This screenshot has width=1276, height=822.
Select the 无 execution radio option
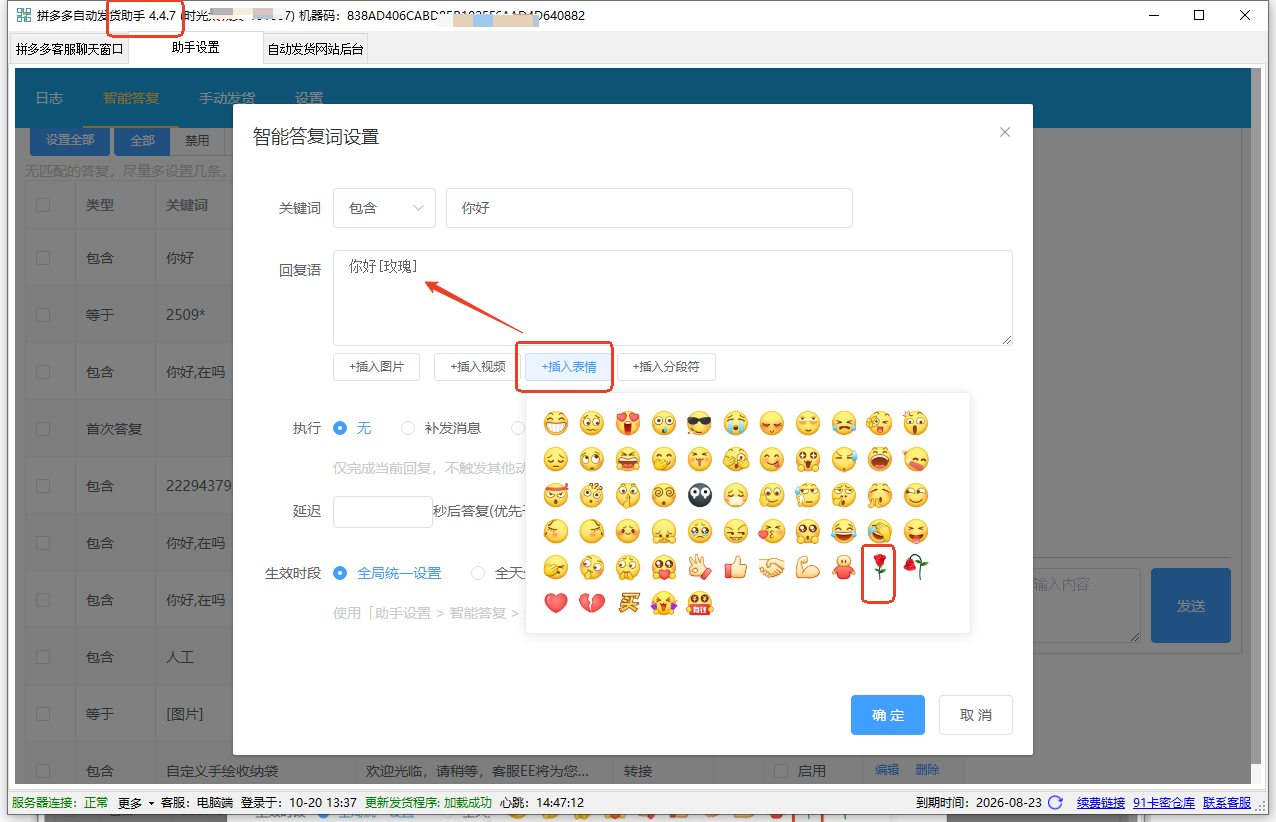[x=340, y=428]
